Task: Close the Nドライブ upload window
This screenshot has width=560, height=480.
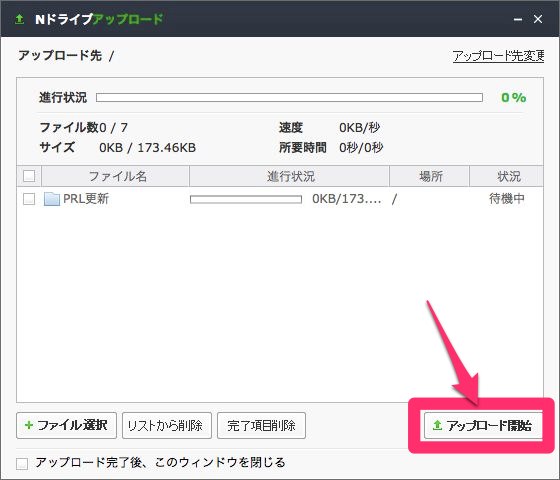Action: pyautogui.click(x=538, y=19)
